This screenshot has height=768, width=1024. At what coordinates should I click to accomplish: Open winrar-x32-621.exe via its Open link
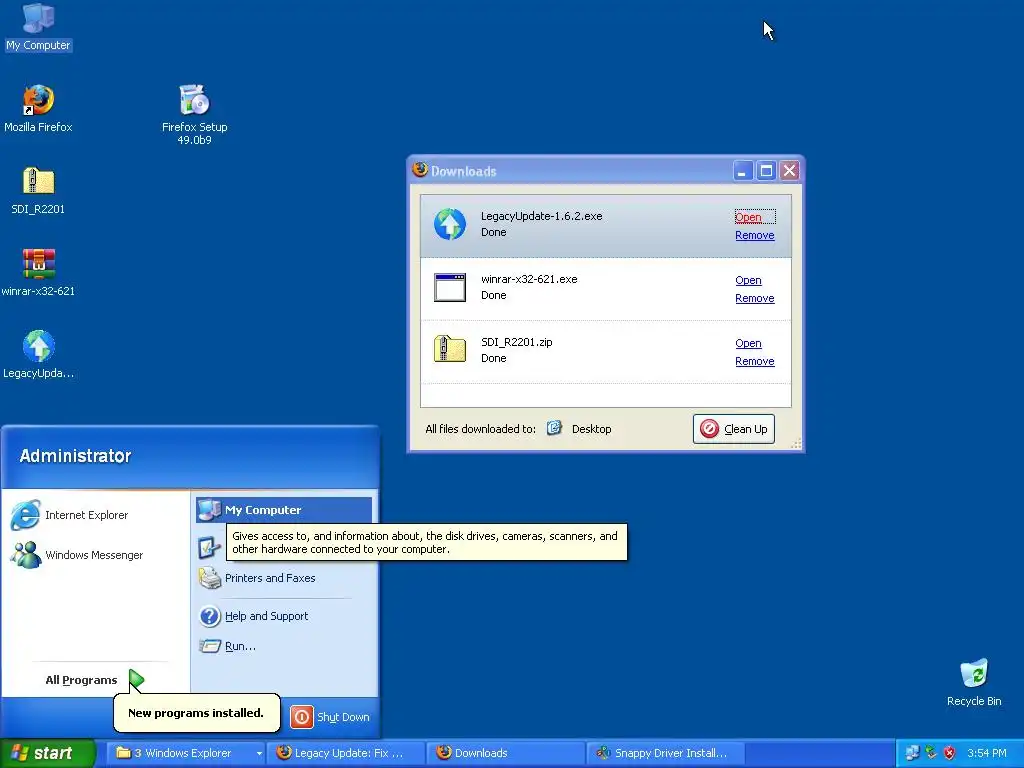[748, 280]
